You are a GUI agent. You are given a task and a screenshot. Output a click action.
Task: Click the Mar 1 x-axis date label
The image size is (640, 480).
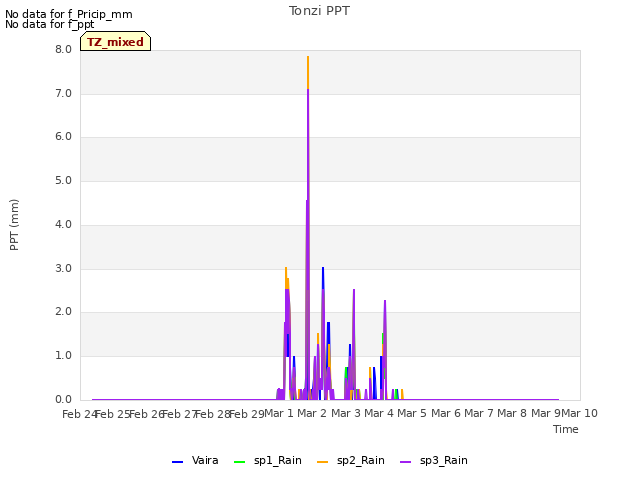[279, 413]
